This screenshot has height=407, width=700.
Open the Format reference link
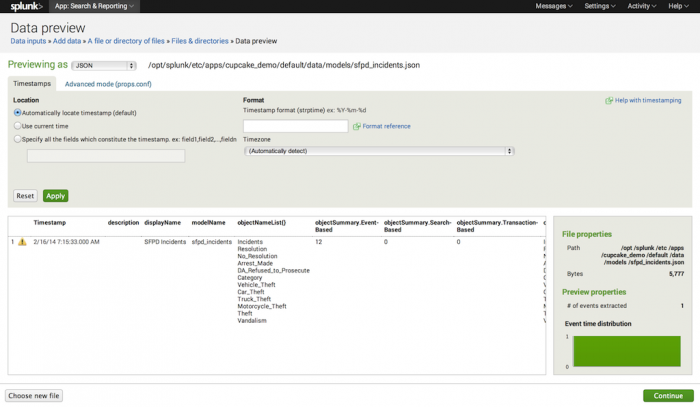(386, 126)
